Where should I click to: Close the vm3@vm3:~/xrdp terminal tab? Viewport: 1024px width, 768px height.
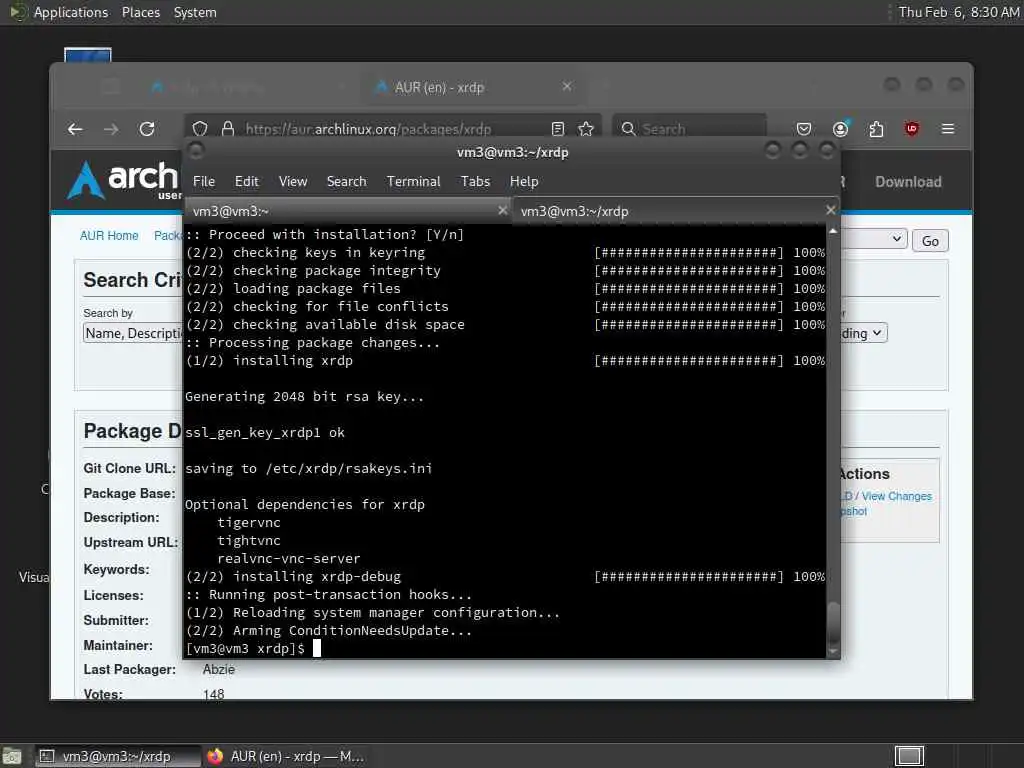pyautogui.click(x=830, y=210)
